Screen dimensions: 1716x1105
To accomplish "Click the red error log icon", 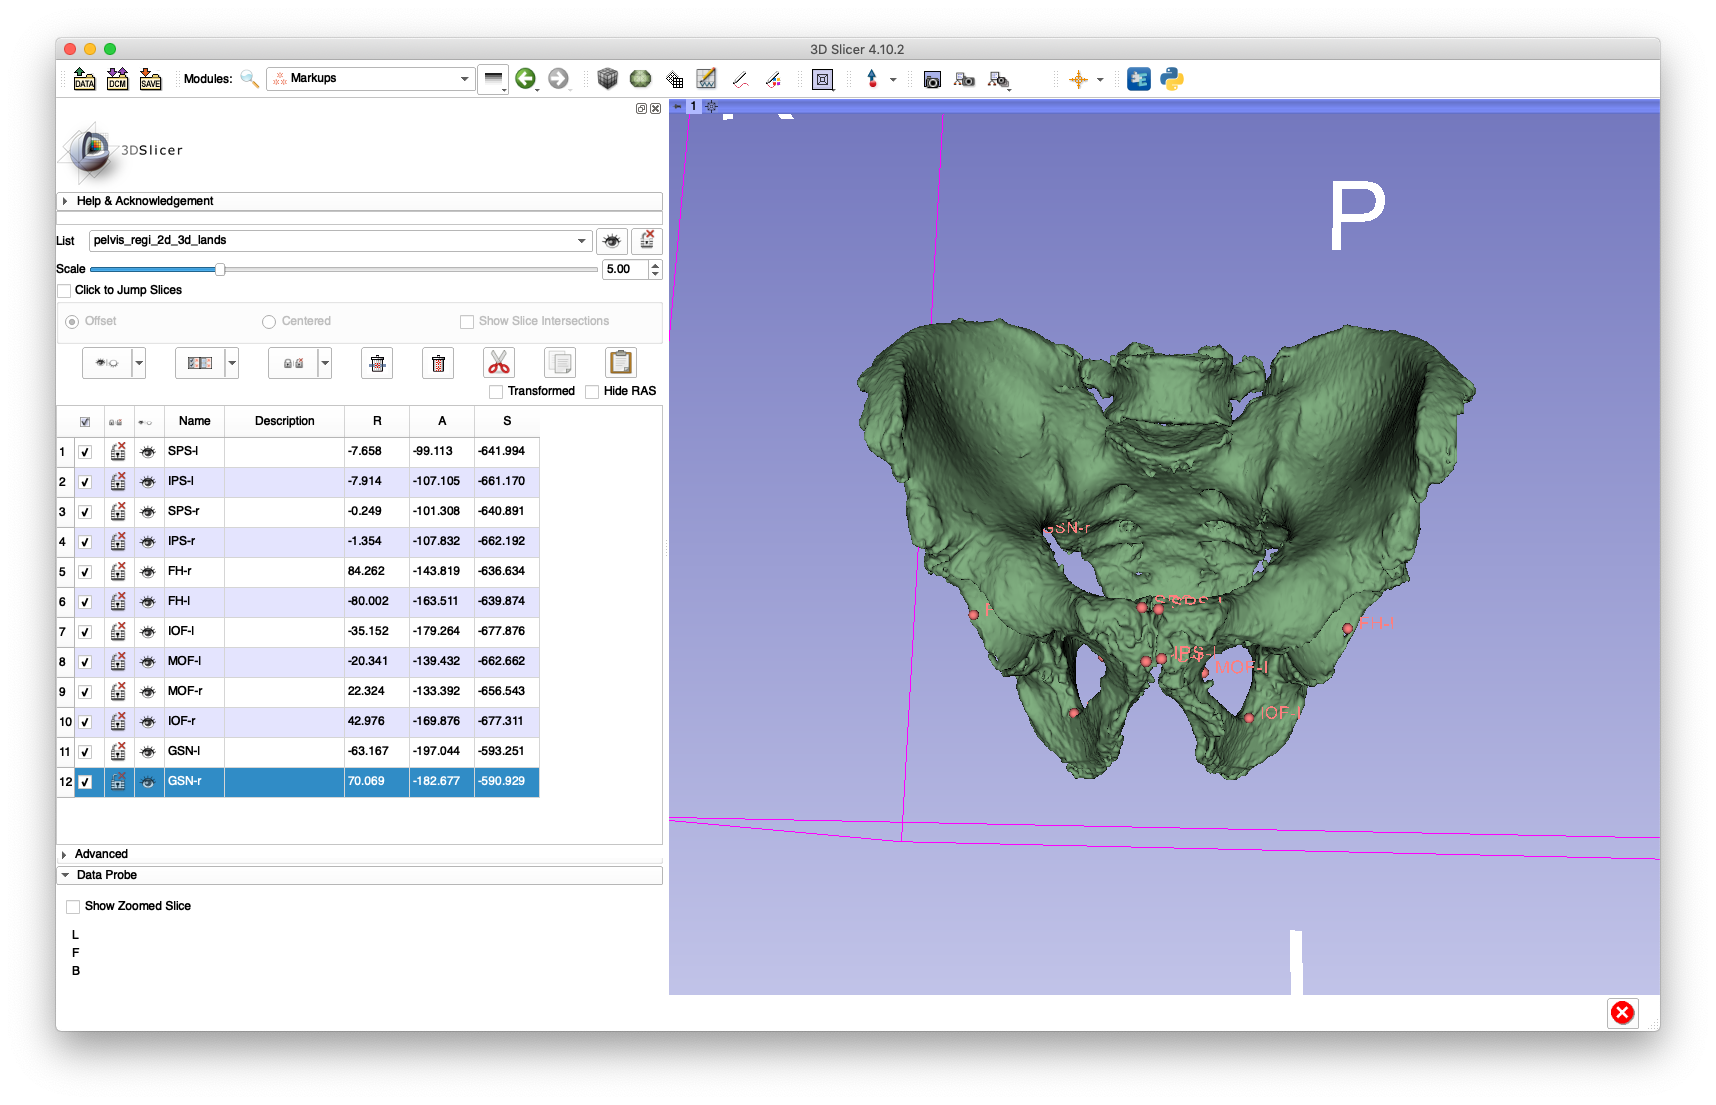I will coord(1622,1013).
